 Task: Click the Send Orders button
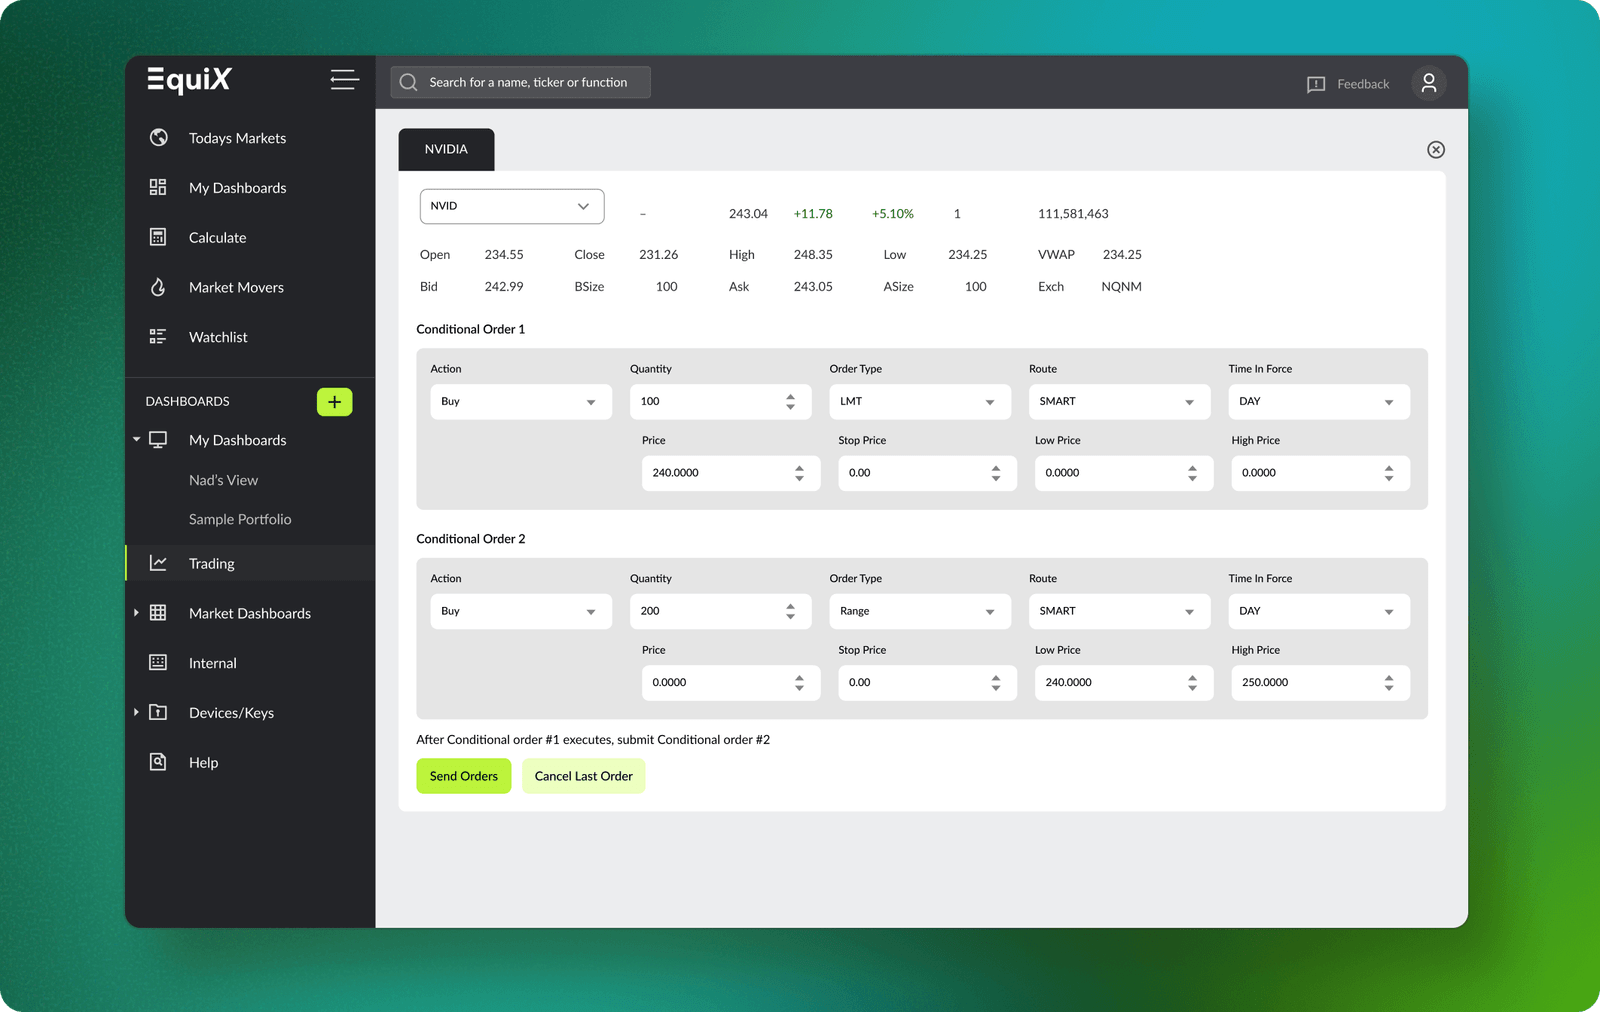click(x=464, y=776)
